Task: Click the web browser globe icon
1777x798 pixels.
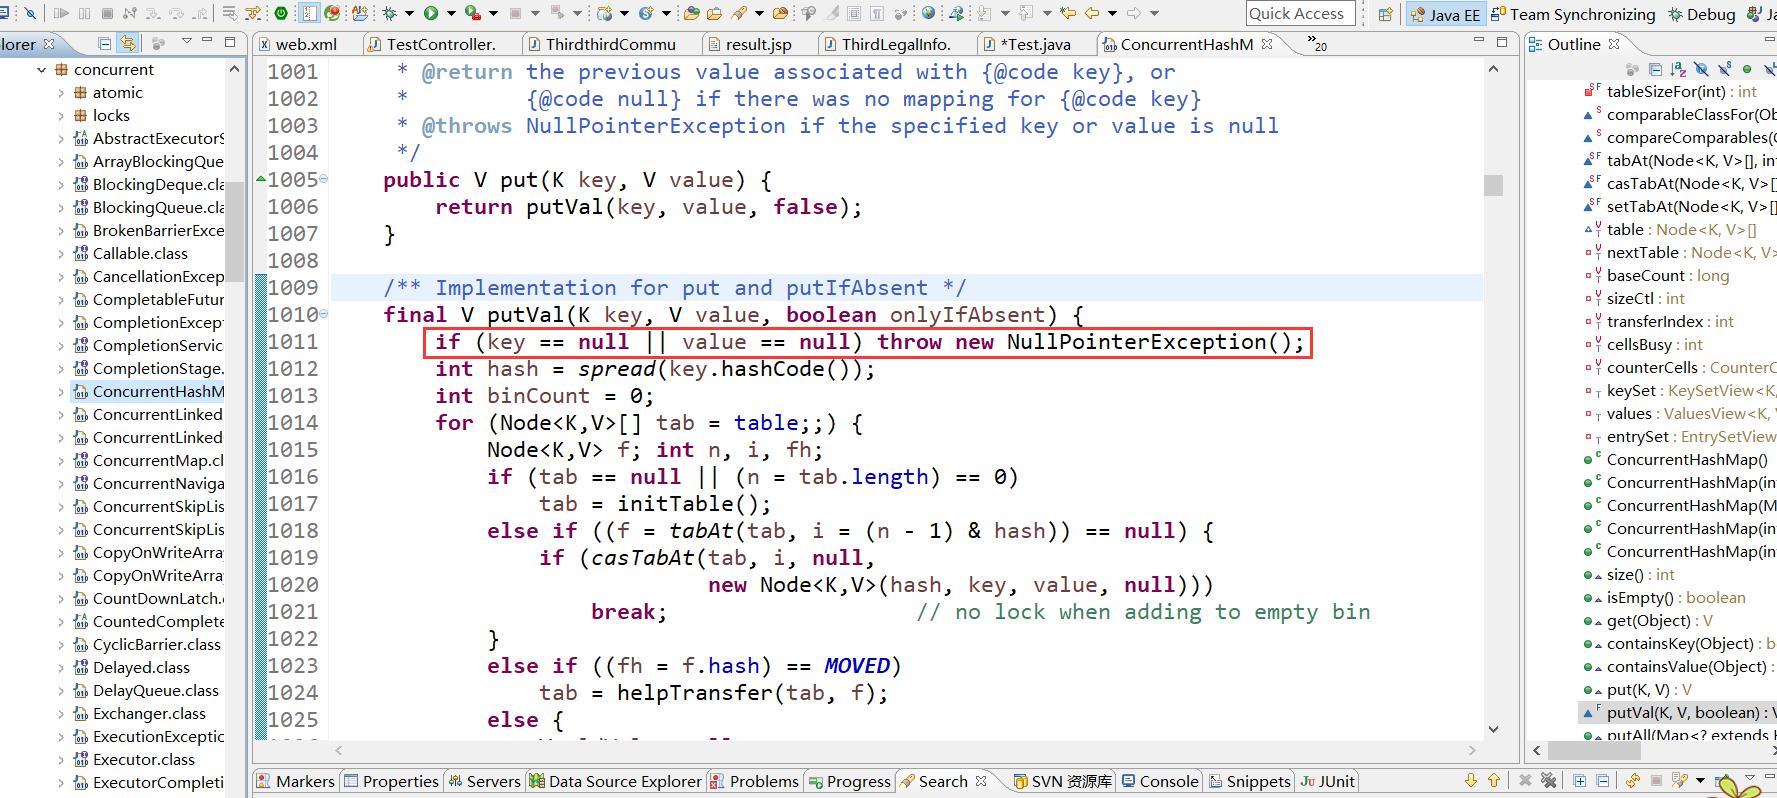Action: click(928, 13)
